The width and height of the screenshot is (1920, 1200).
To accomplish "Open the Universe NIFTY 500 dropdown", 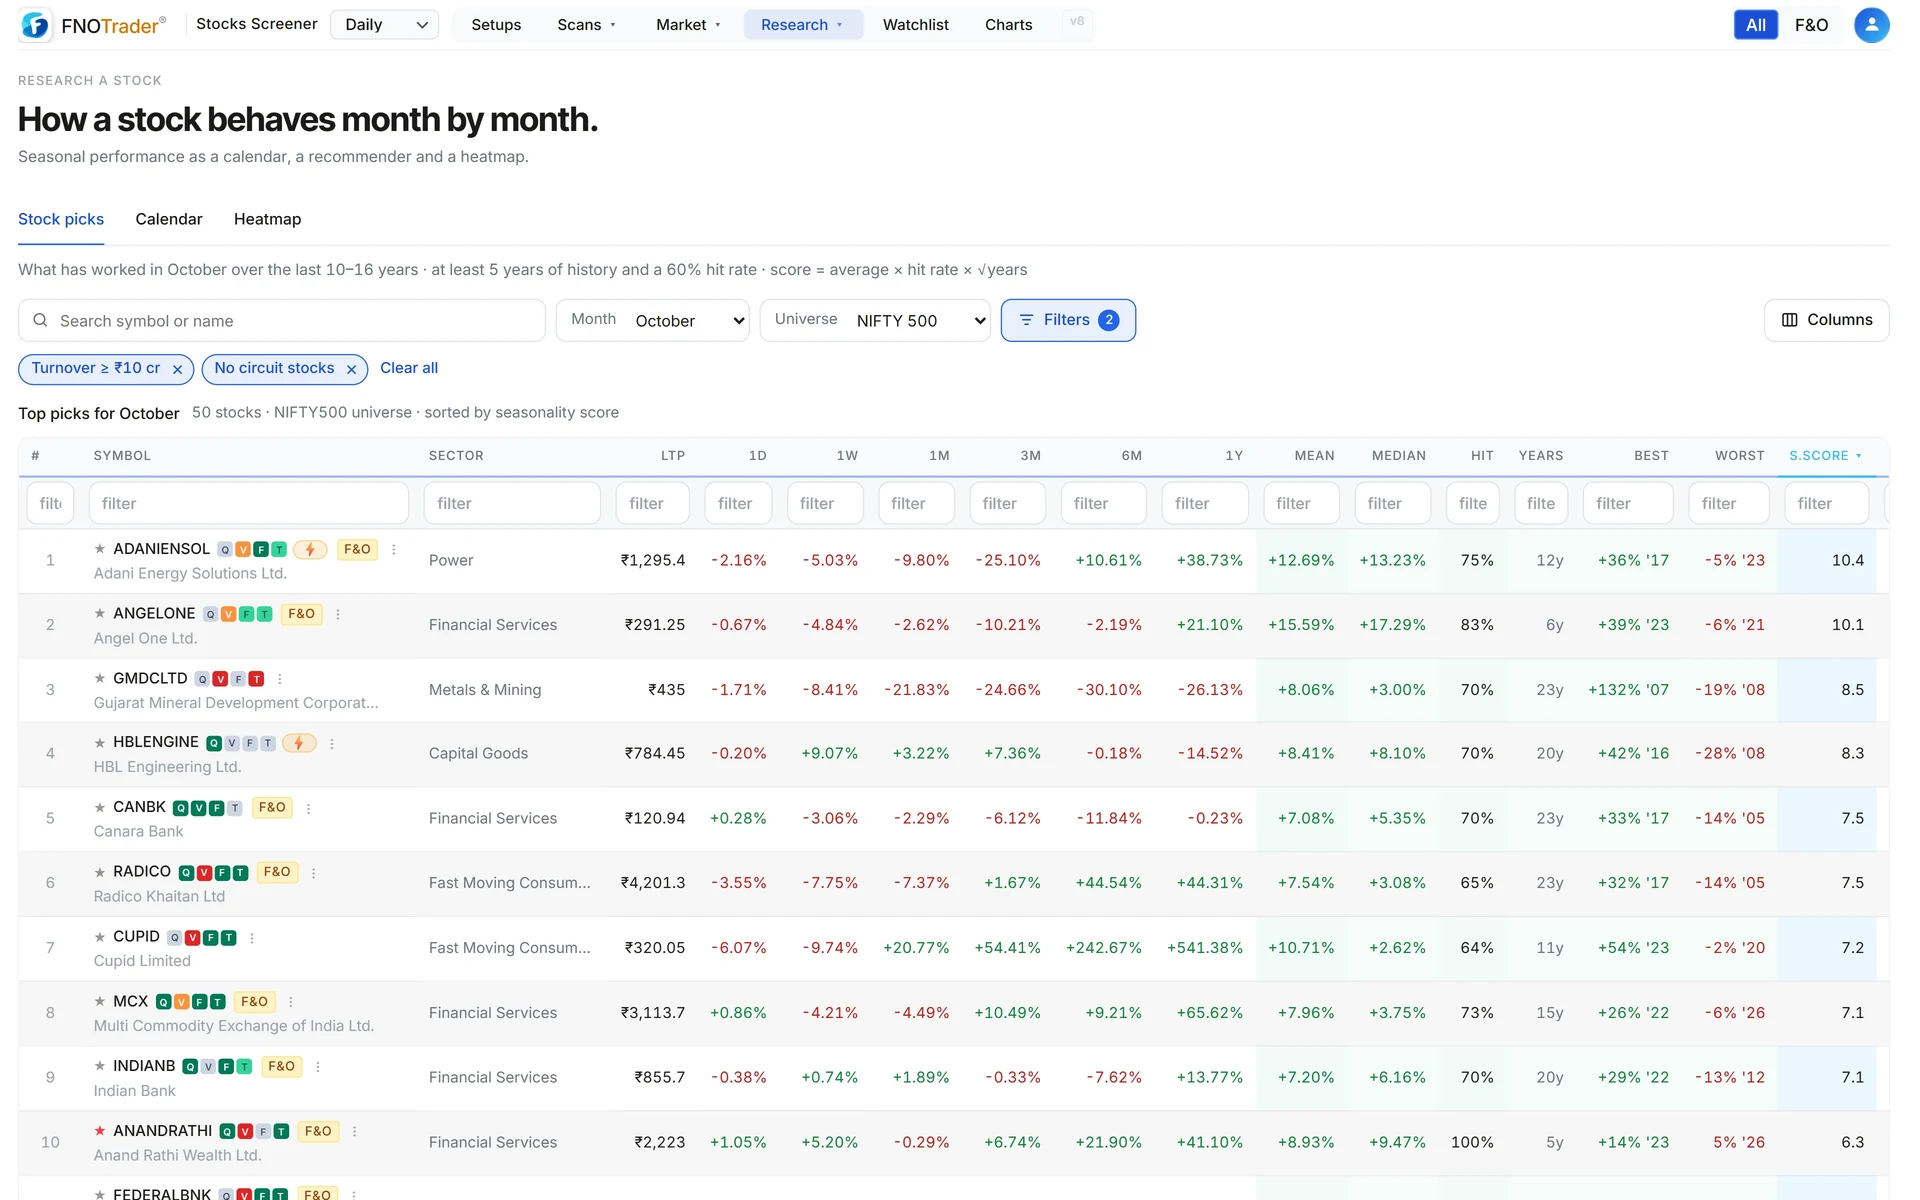I will point(875,320).
